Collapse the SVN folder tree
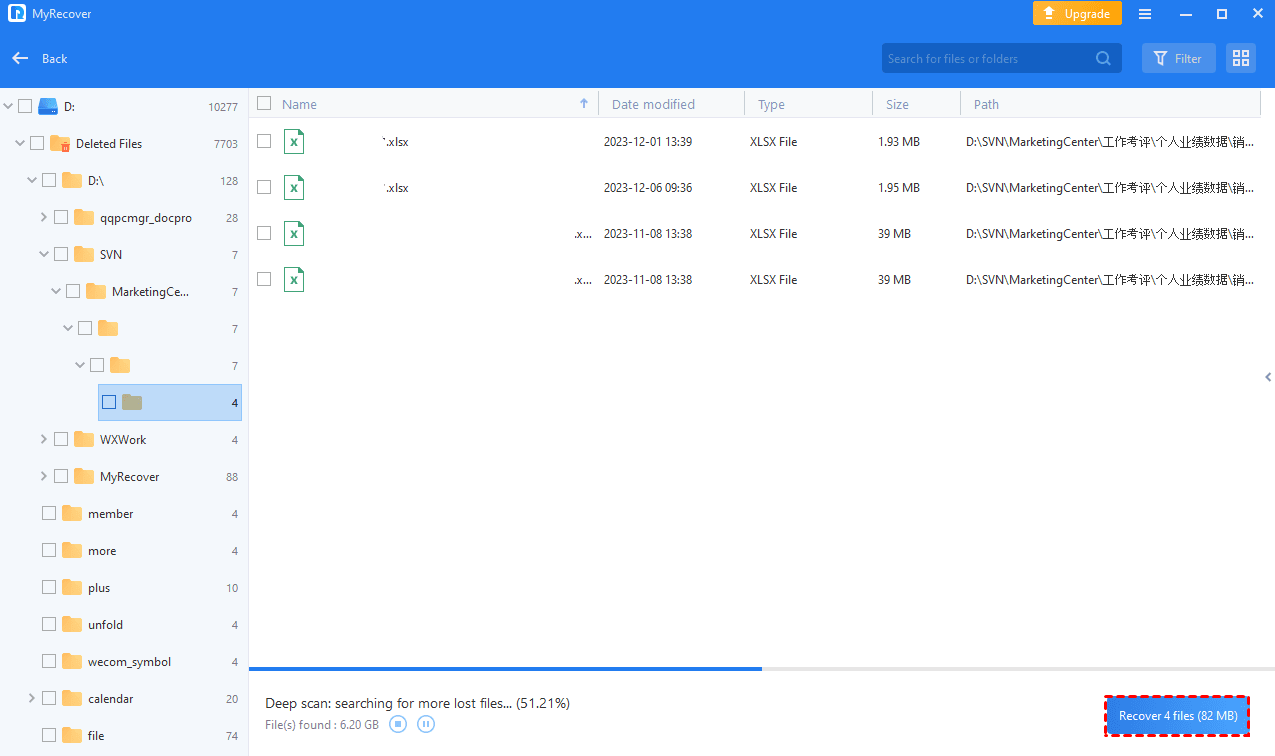1275x756 pixels. click(x=44, y=255)
